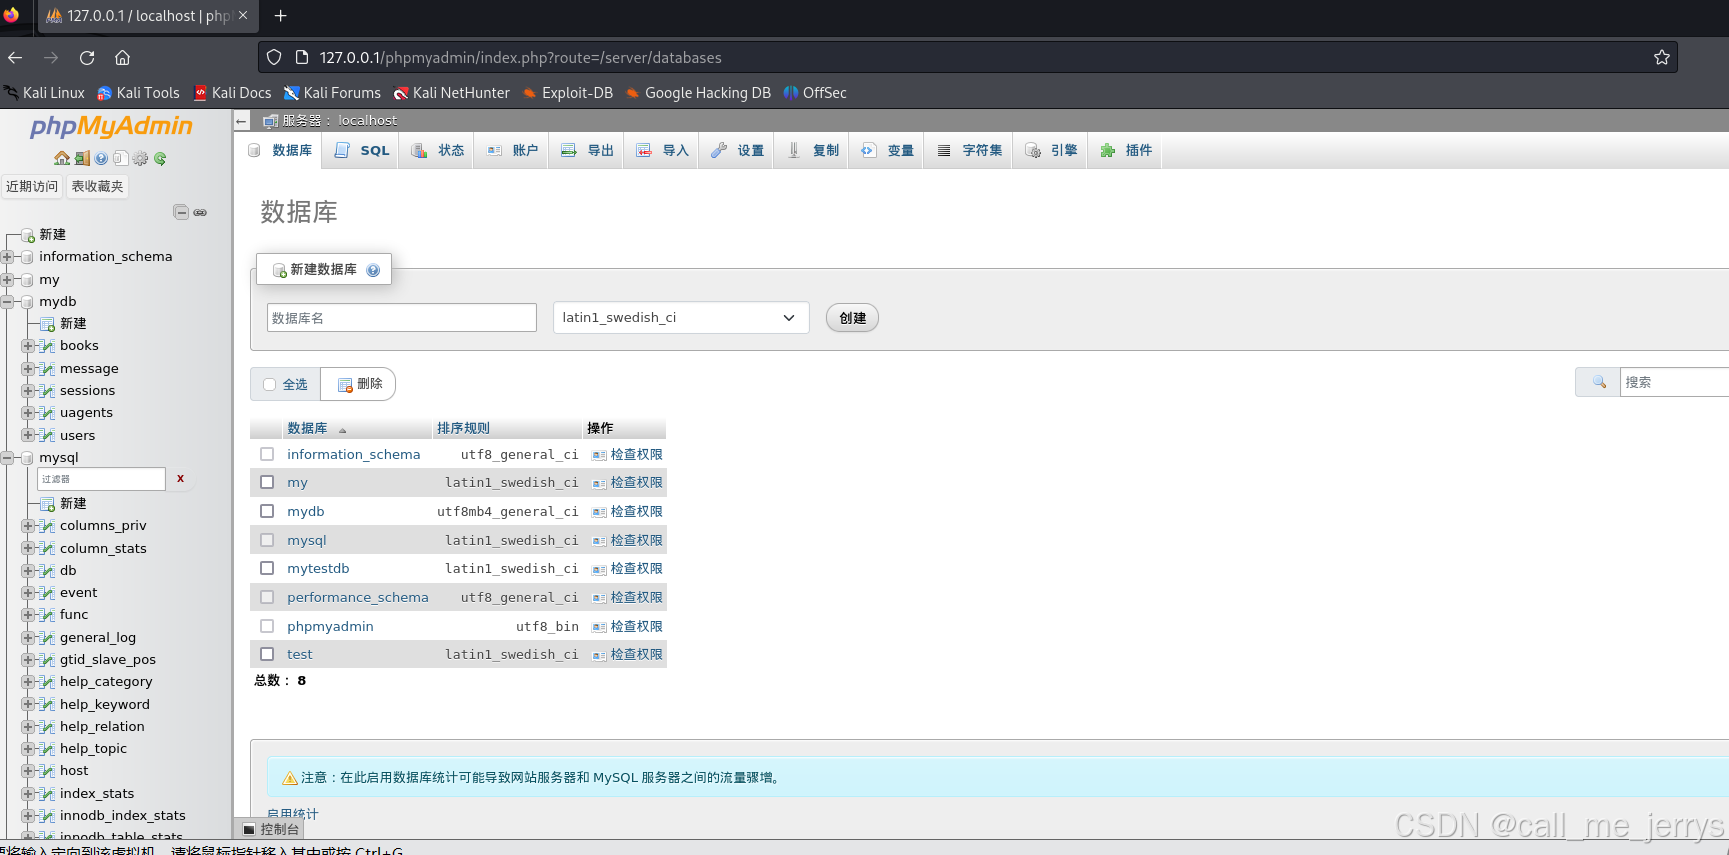The width and height of the screenshot is (1729, 855).
Task: Hide navigation panel with left arrow icon
Action: point(241,121)
